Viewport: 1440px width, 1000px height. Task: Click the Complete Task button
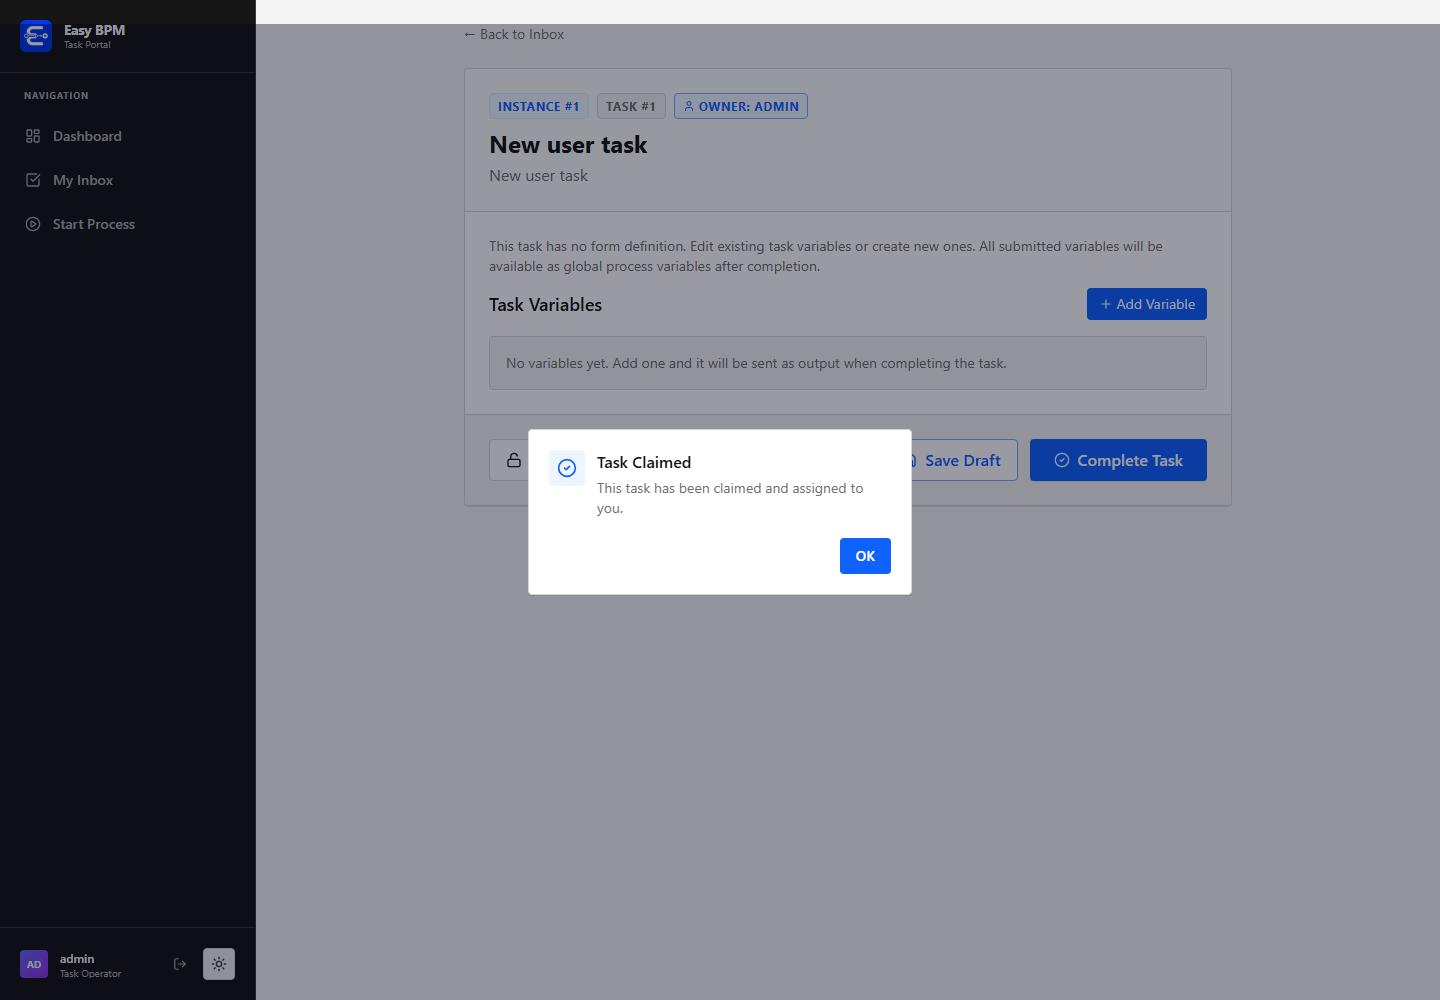click(1118, 460)
